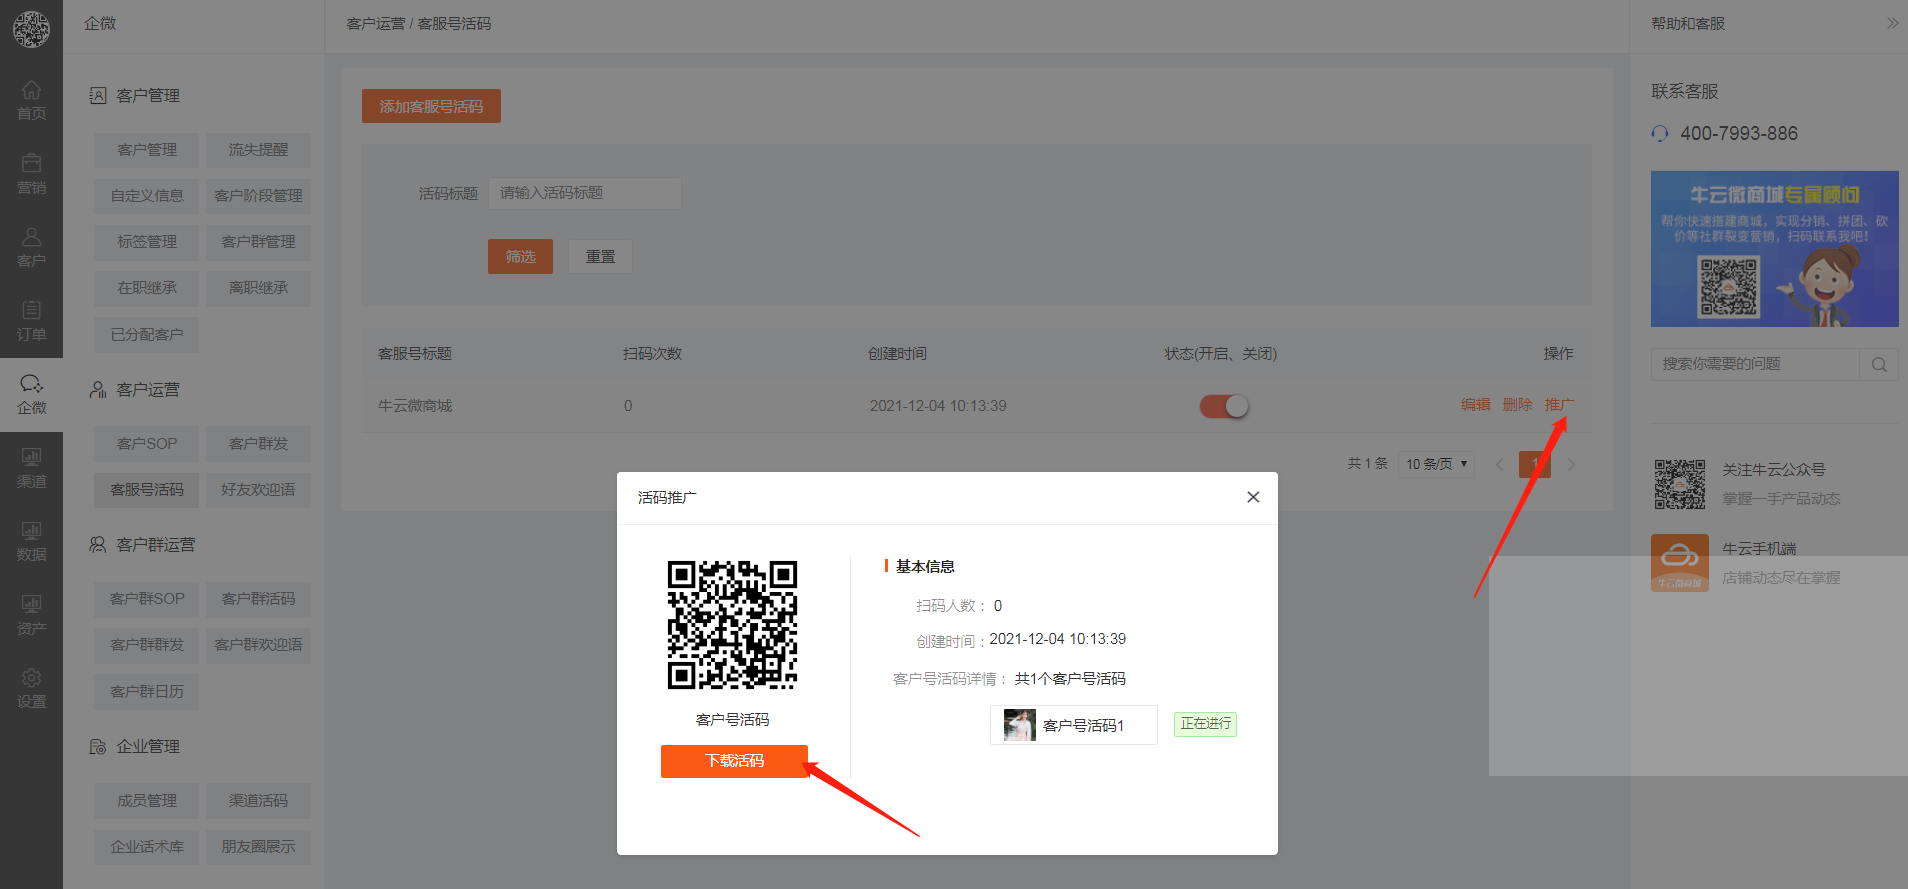Open 客户群群发 menu item

pos(147,645)
